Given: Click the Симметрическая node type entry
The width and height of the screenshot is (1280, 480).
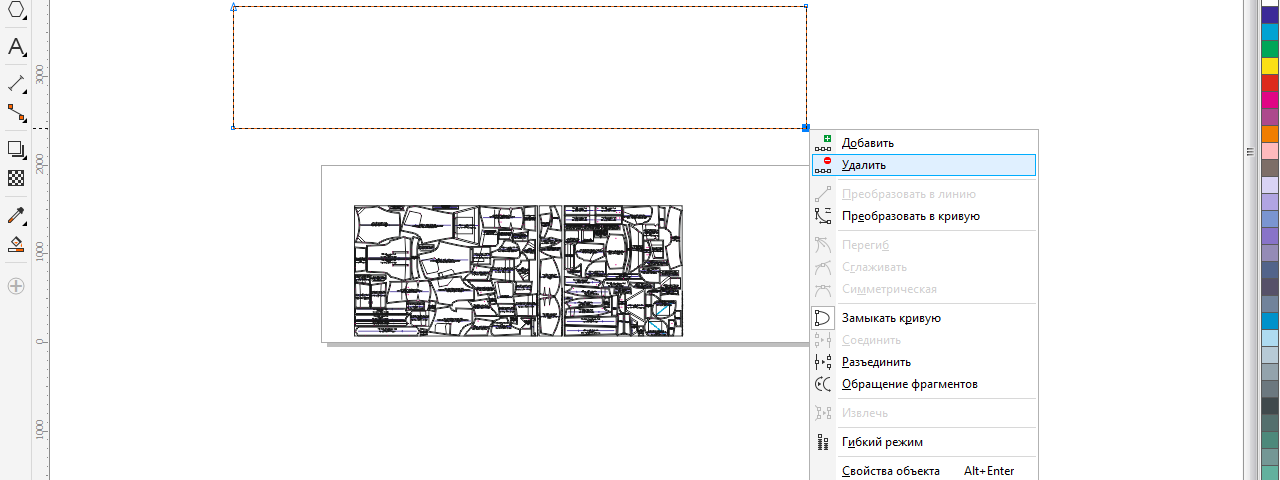Looking at the screenshot, I should [x=923, y=289].
